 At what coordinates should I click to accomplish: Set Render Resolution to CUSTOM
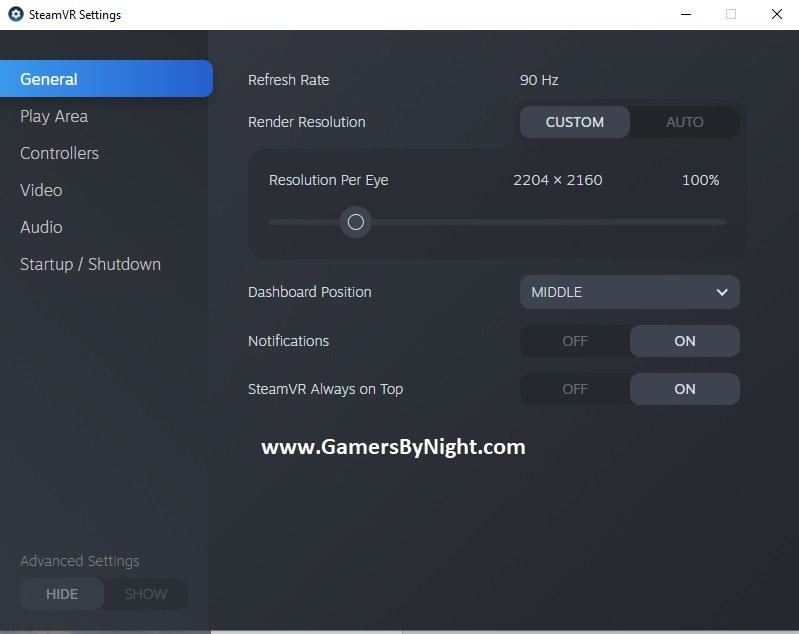575,122
